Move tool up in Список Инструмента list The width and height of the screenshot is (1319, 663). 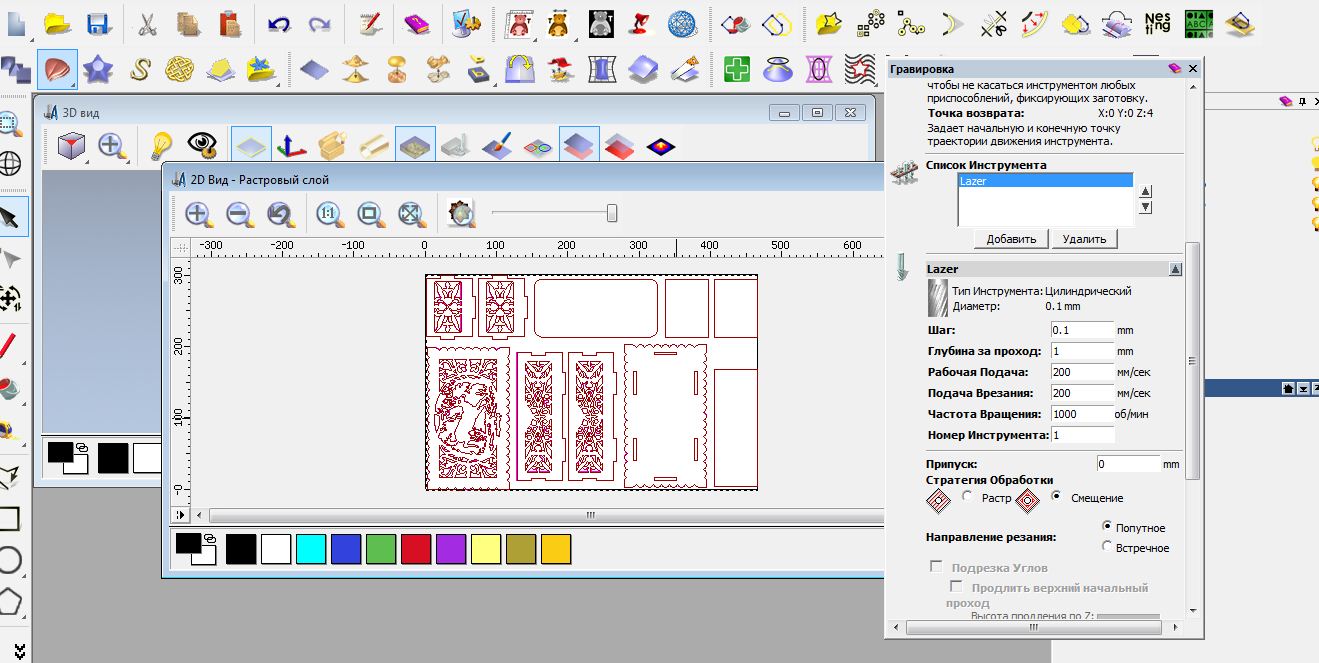[x=1146, y=192]
